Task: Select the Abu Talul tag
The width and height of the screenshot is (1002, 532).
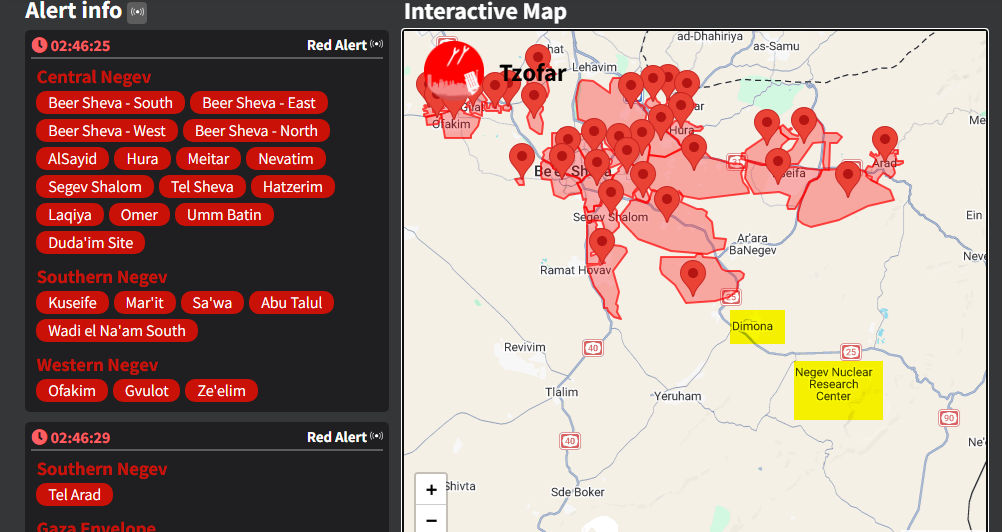Action: (x=291, y=303)
